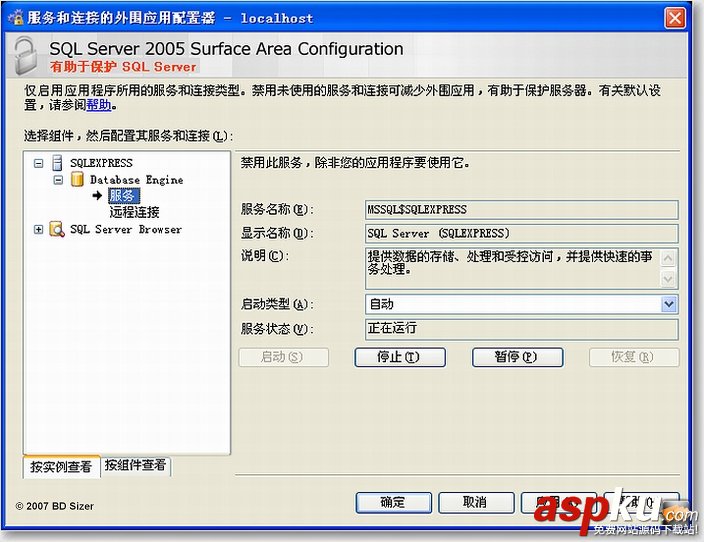This screenshot has width=704, height=542.
Task: Confirm with the 确定 button
Action: coord(394,502)
